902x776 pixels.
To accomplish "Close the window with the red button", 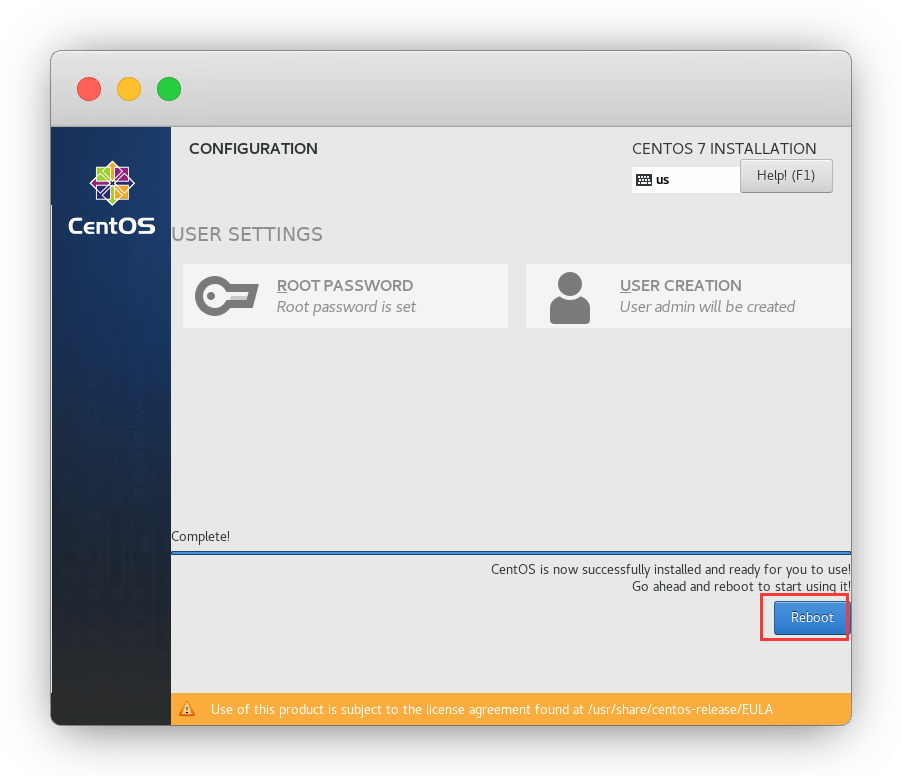I will pos(89,89).
